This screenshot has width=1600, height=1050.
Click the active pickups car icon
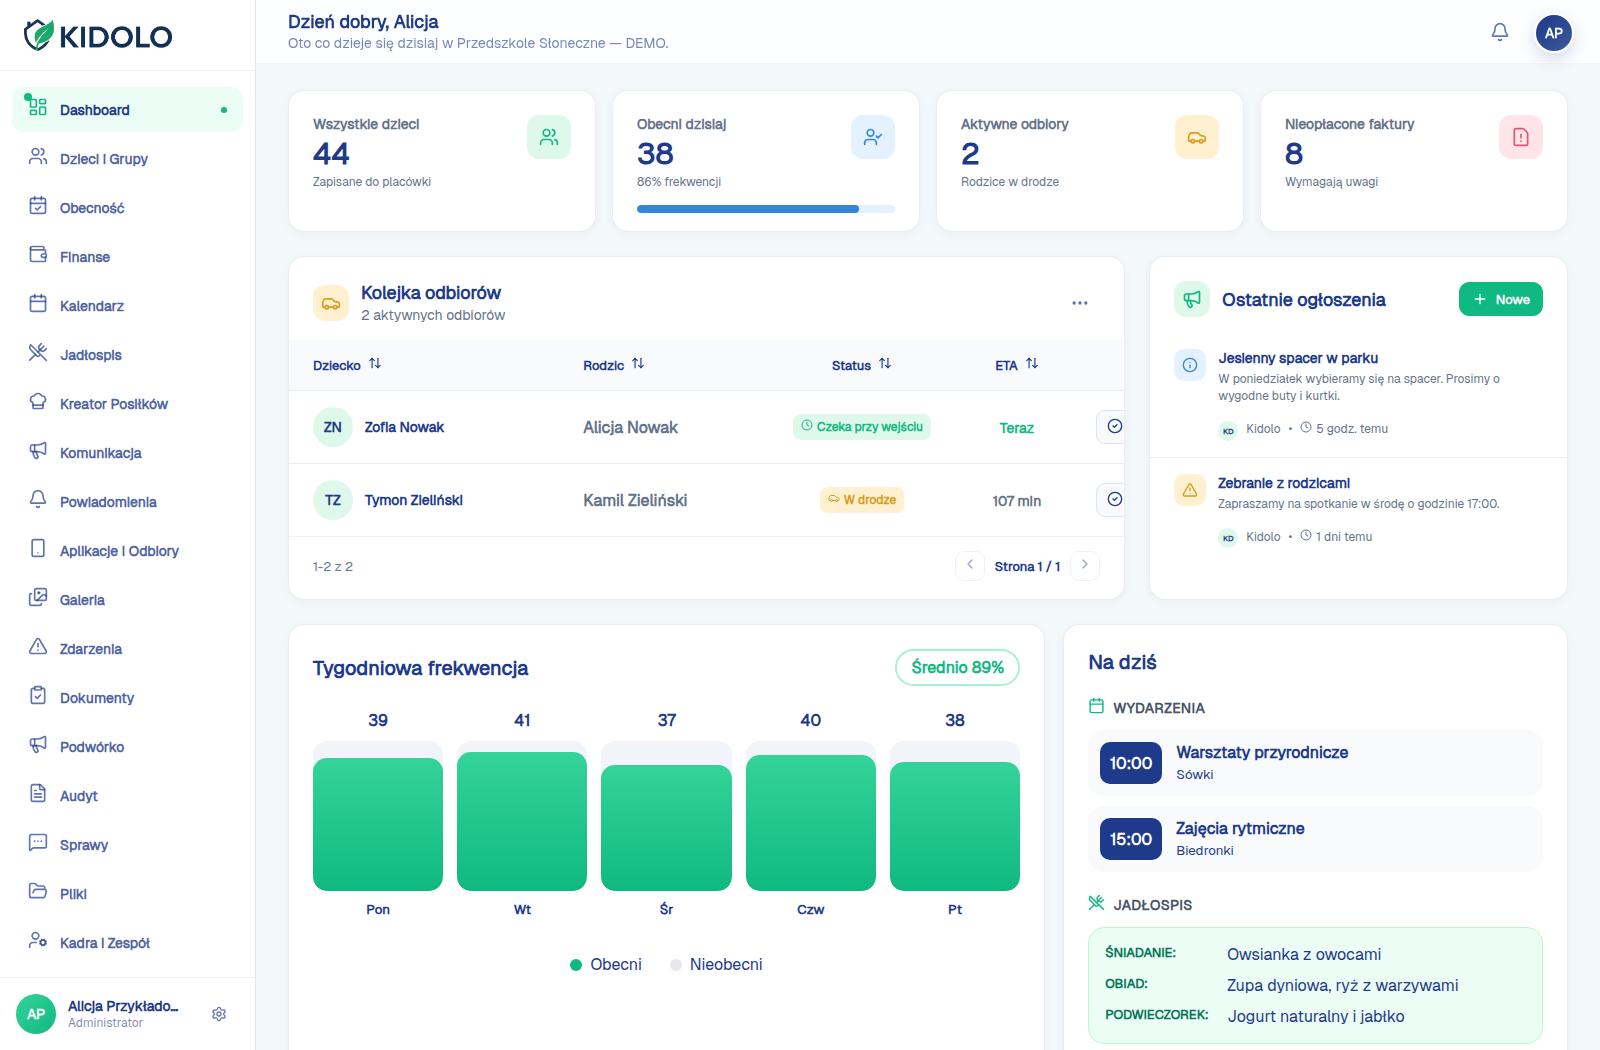(1197, 137)
